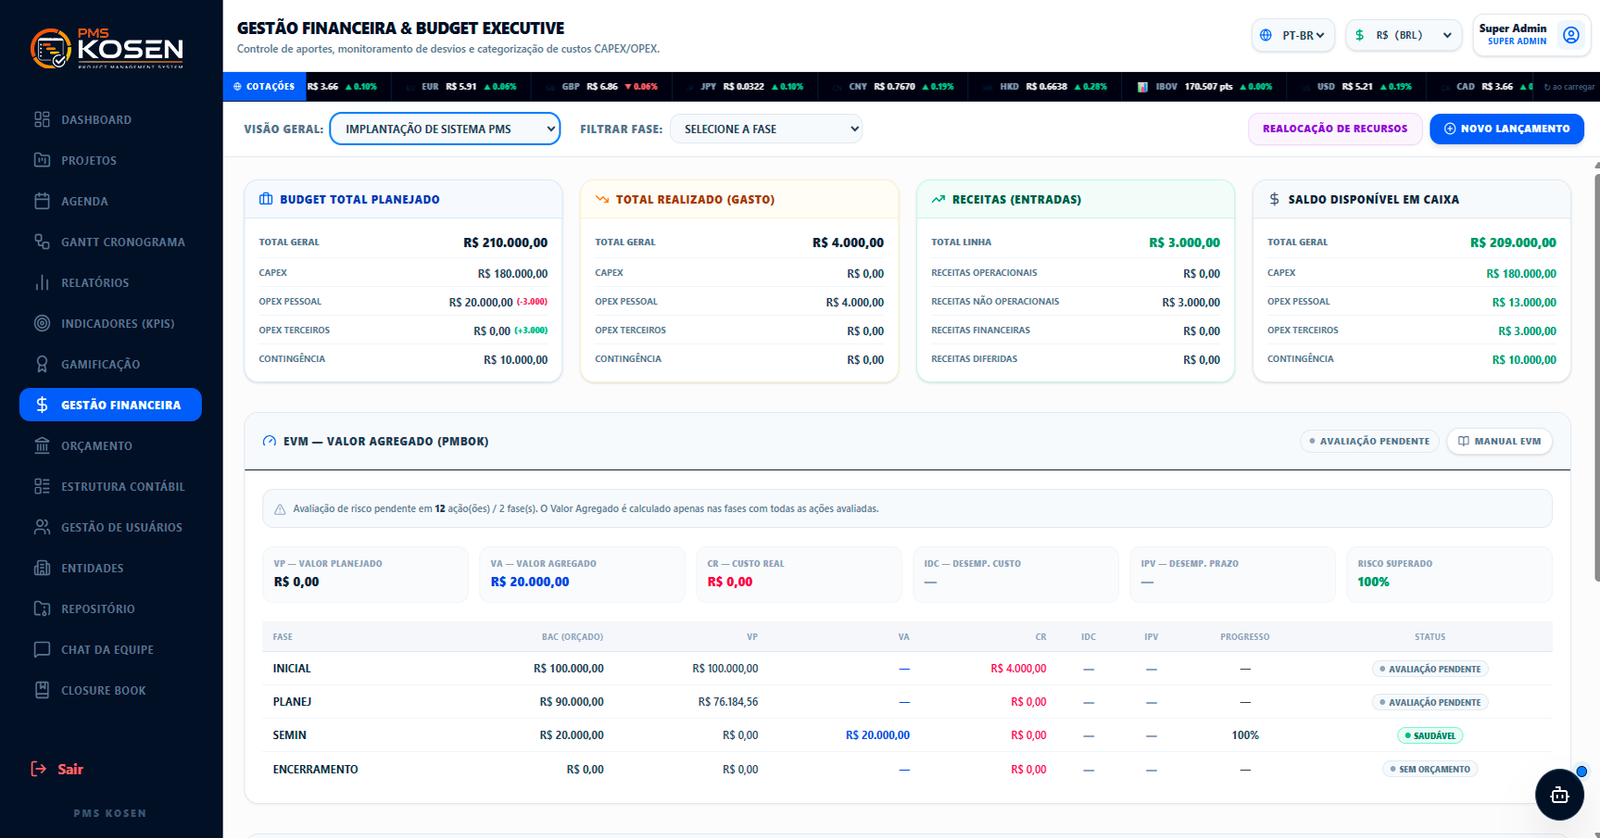This screenshot has height=838, width=1600.
Task: Open the chatbot assistant floating icon
Action: click(1559, 795)
